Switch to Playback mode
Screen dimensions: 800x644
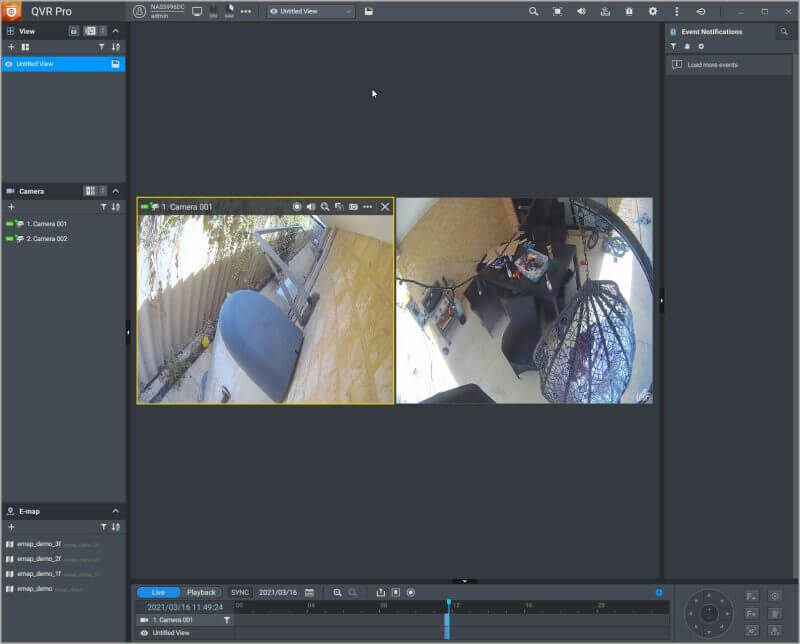click(x=201, y=592)
